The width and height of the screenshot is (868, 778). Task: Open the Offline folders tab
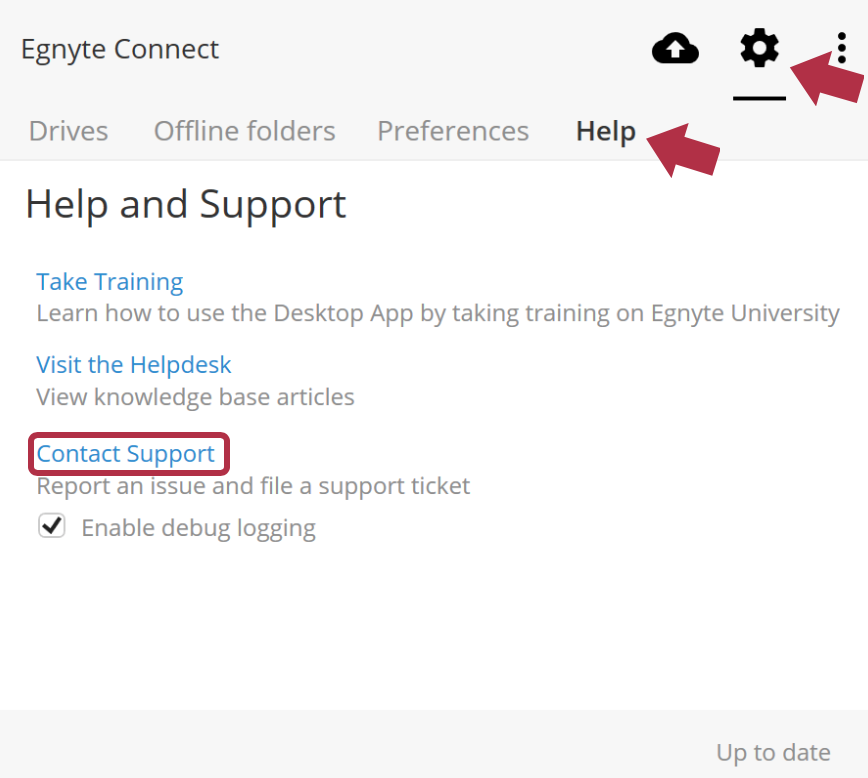click(245, 131)
